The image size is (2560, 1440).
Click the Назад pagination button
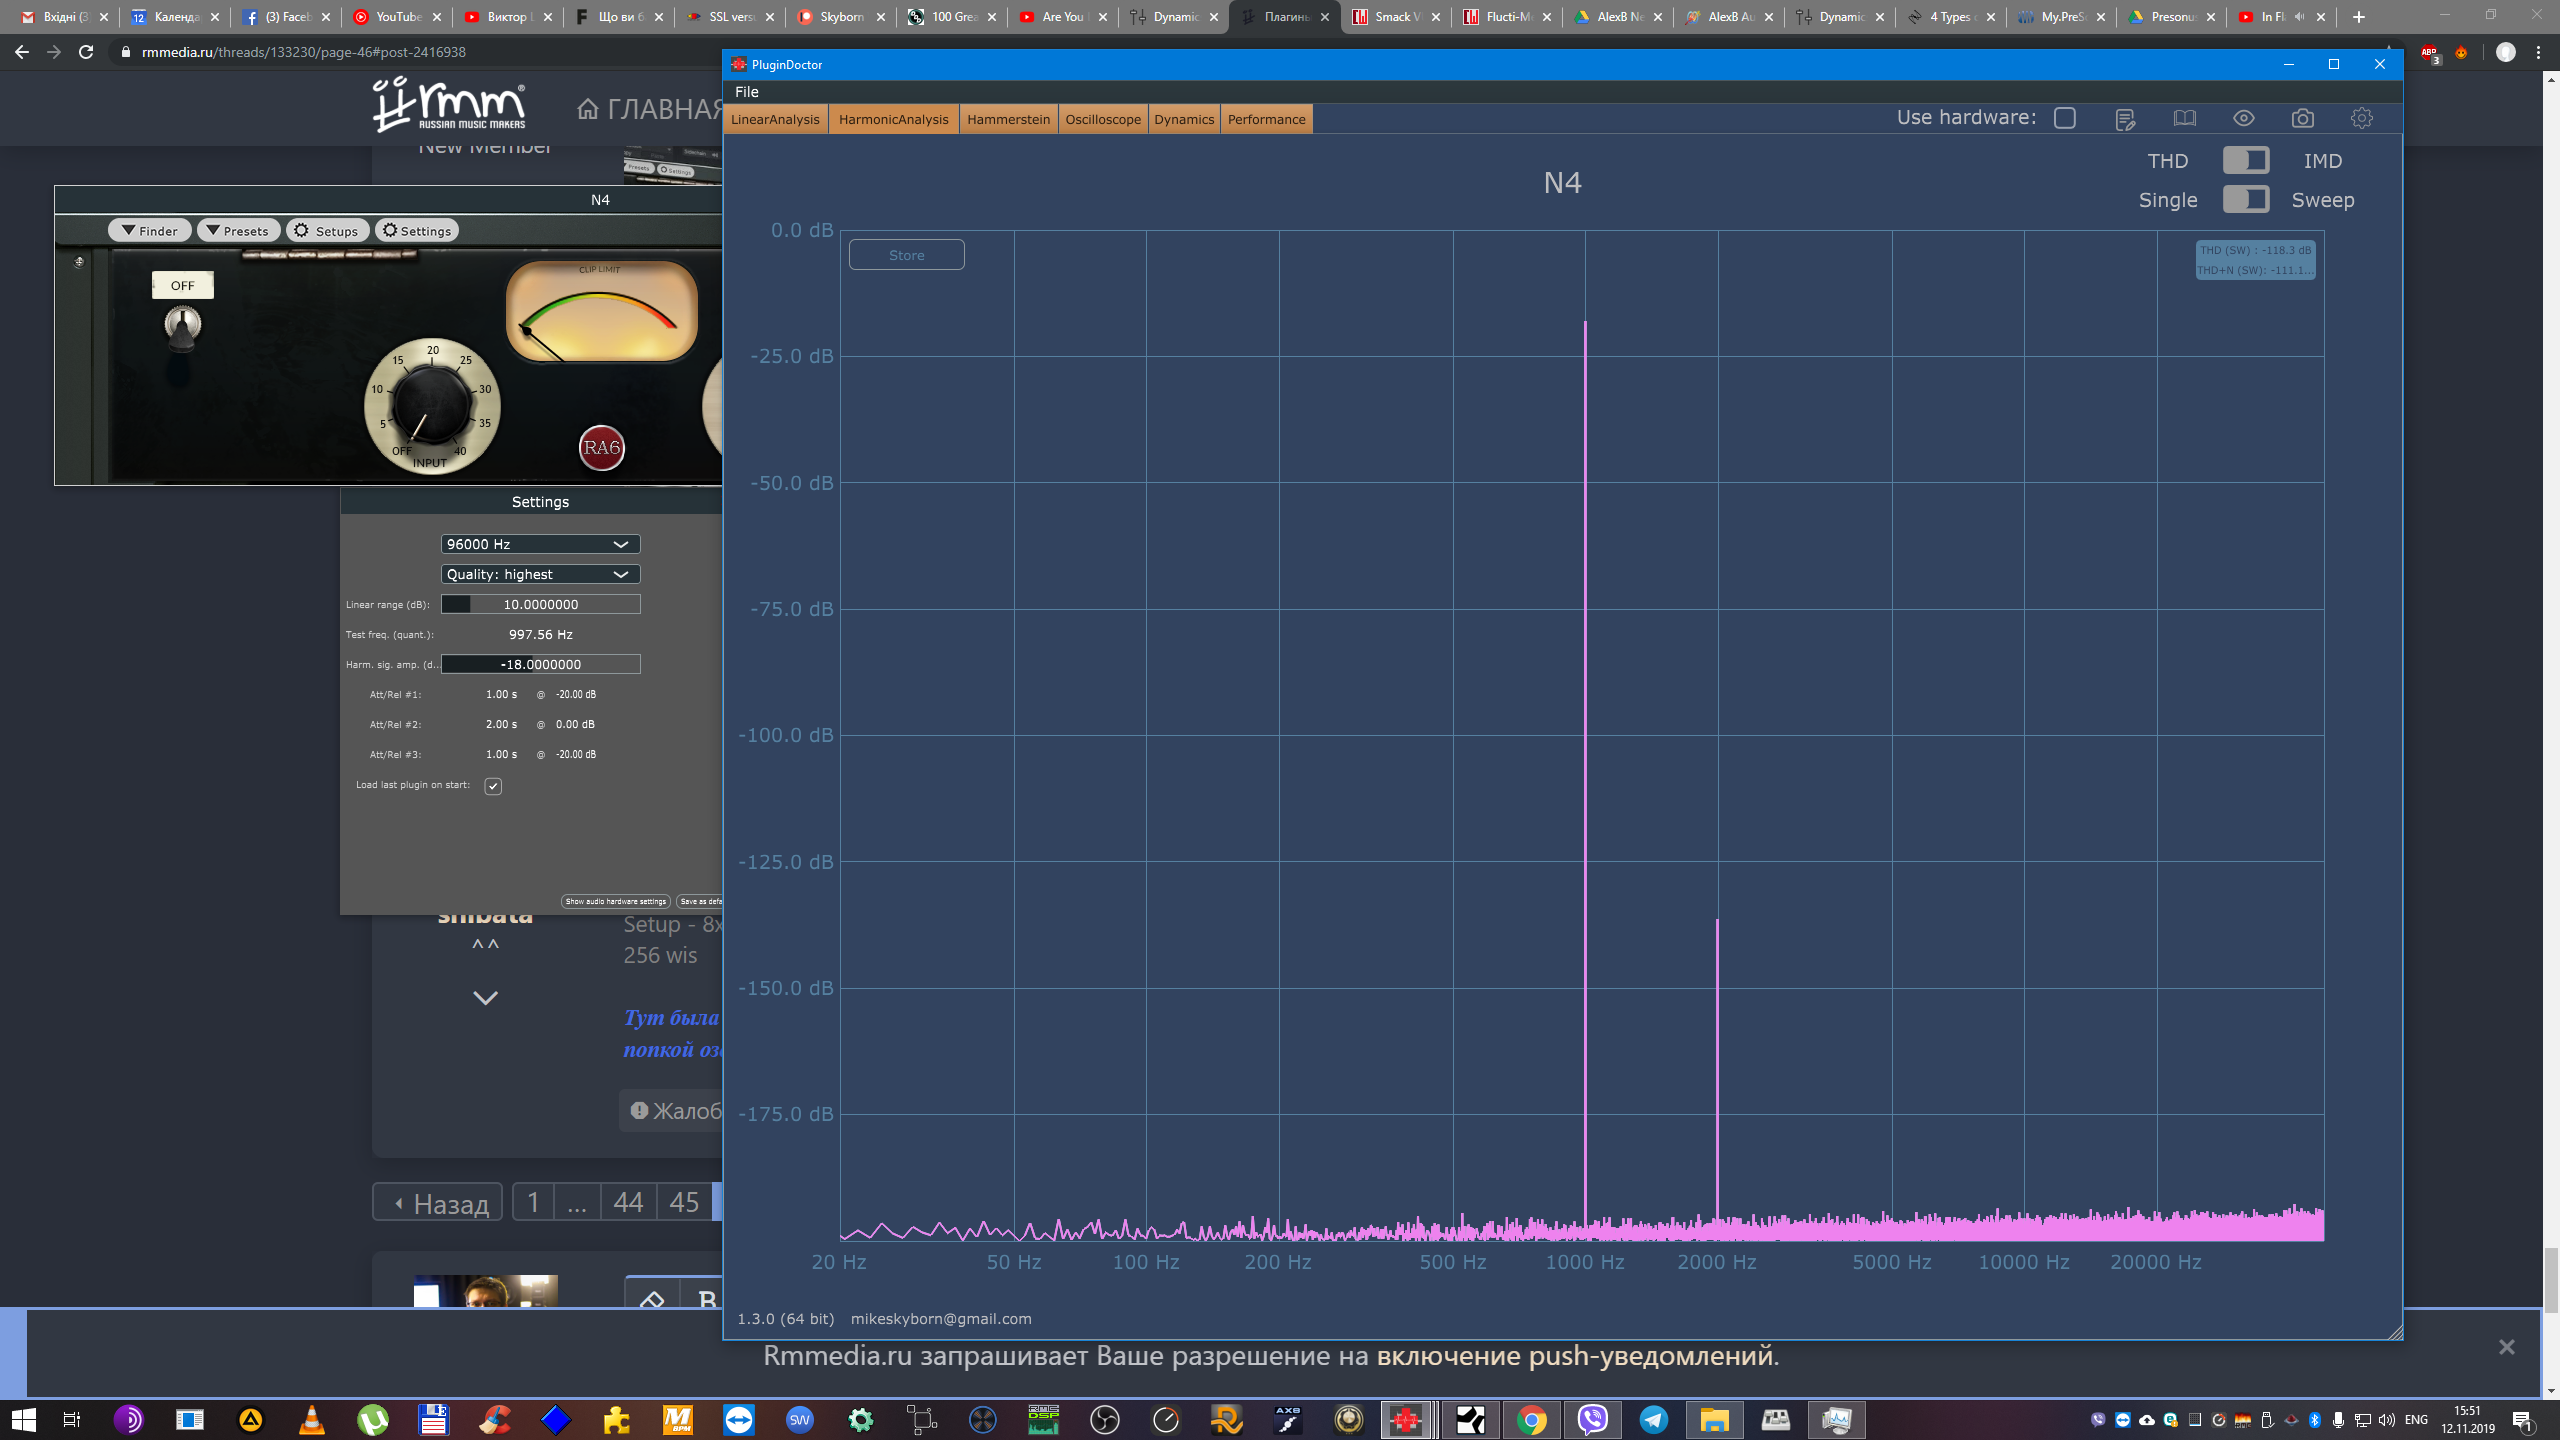click(438, 1202)
